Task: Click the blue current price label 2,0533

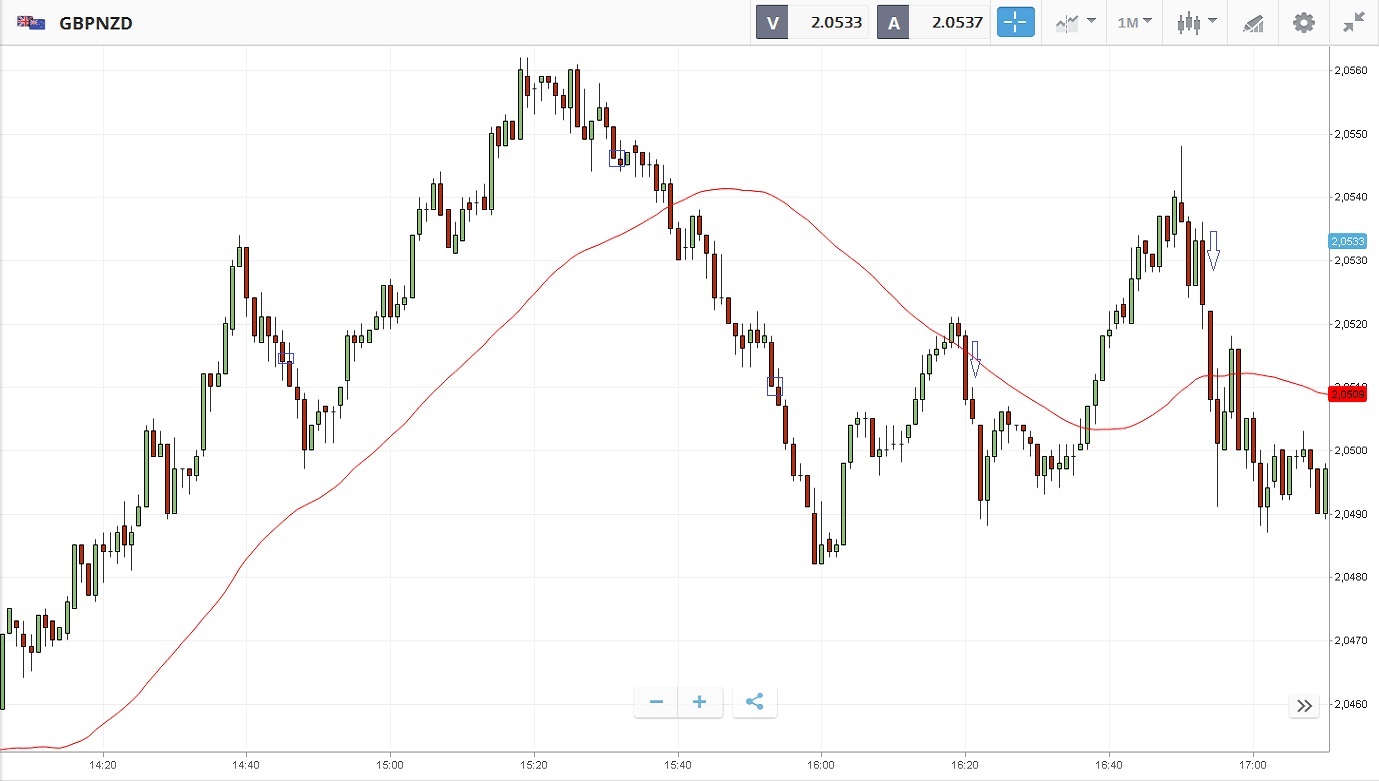Action: coord(1347,241)
